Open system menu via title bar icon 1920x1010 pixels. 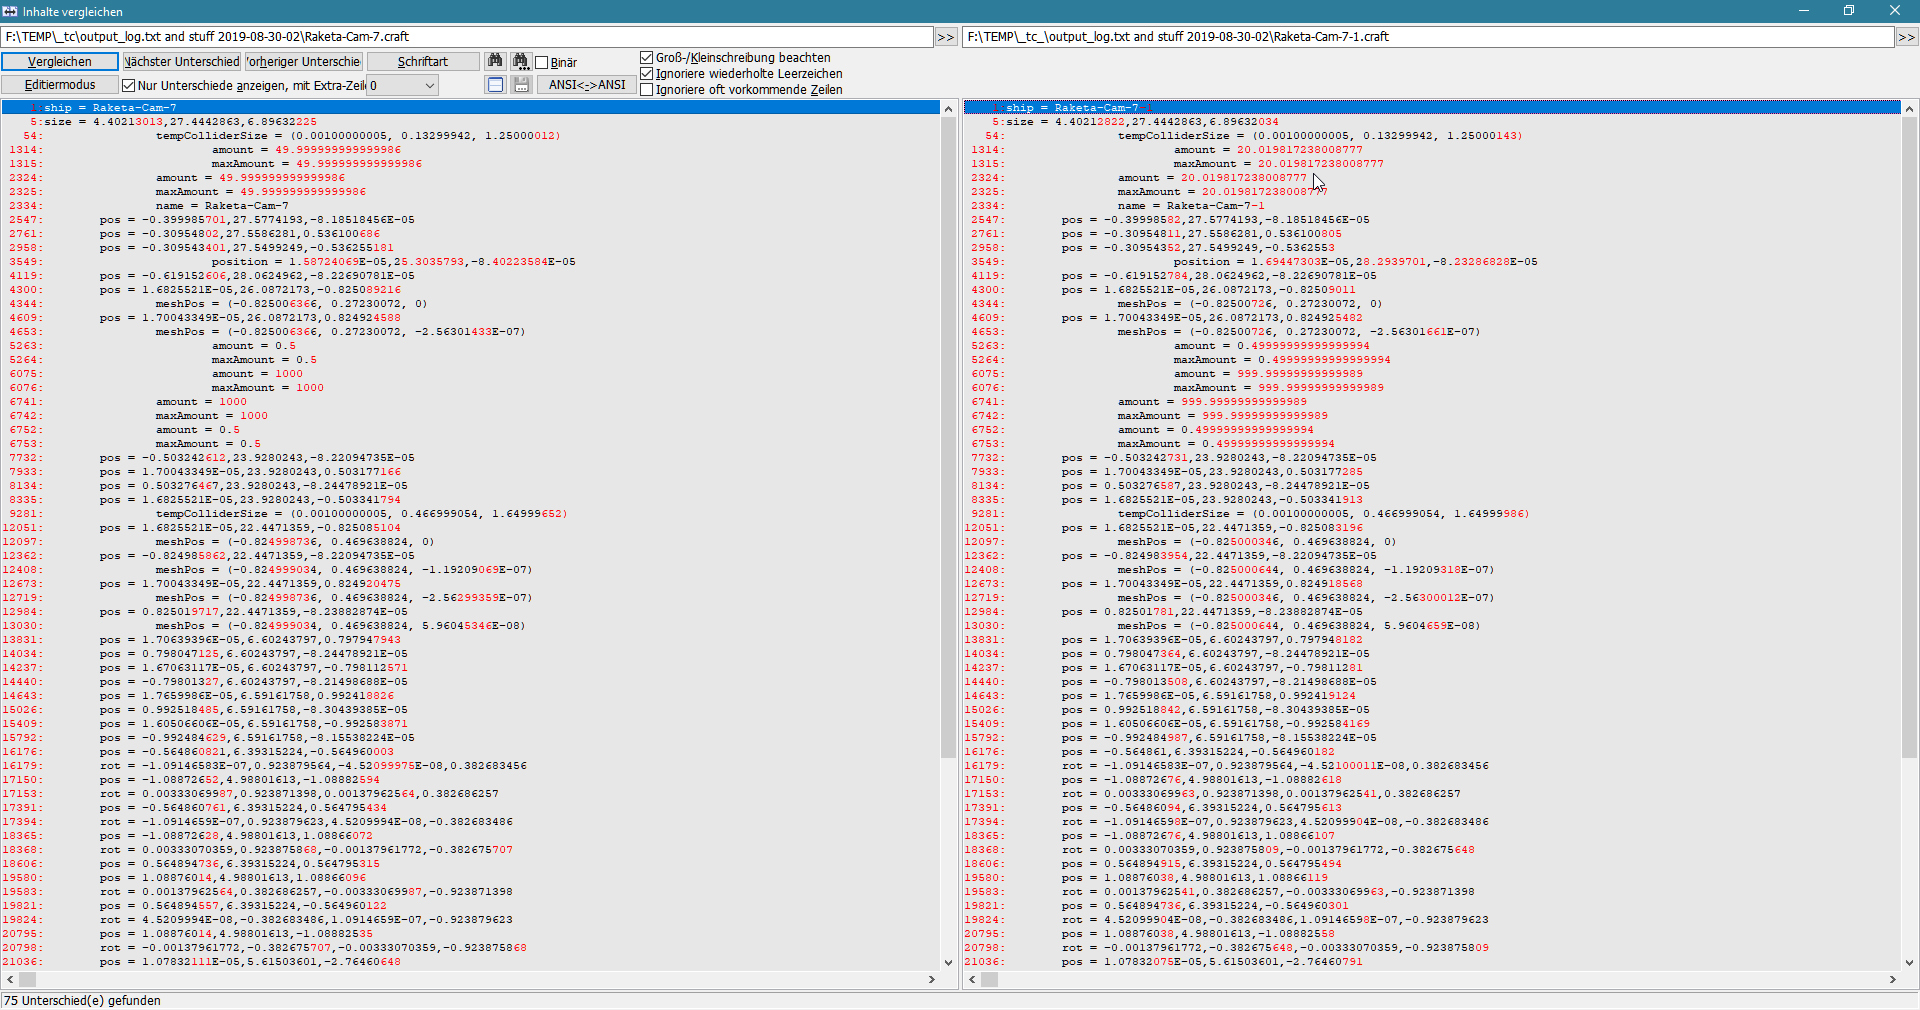[10, 11]
